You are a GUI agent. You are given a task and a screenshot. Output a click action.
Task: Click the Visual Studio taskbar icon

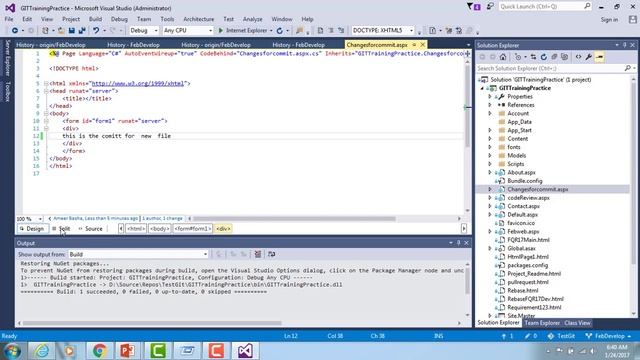tap(245, 351)
